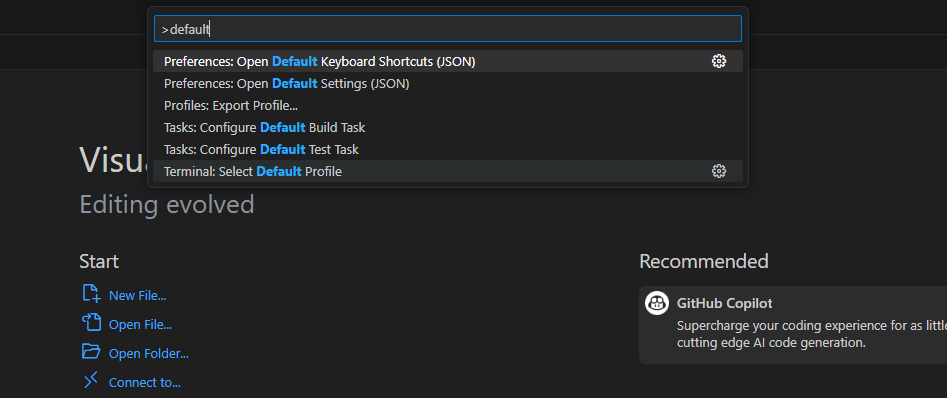Click gear icon for Open Default Keyboard Shortcuts
The height and width of the screenshot is (398, 947).
719,61
